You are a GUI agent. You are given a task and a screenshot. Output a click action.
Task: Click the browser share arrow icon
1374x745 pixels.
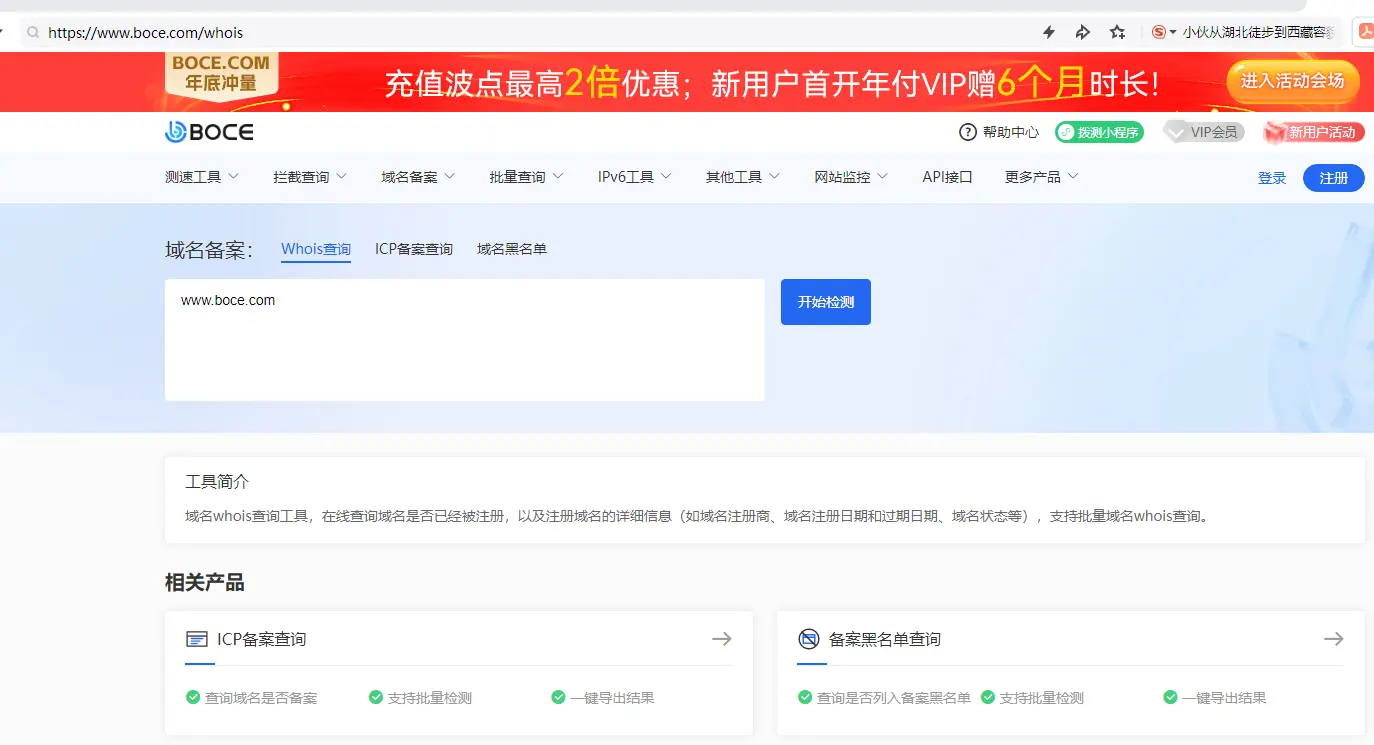pyautogui.click(x=1082, y=32)
